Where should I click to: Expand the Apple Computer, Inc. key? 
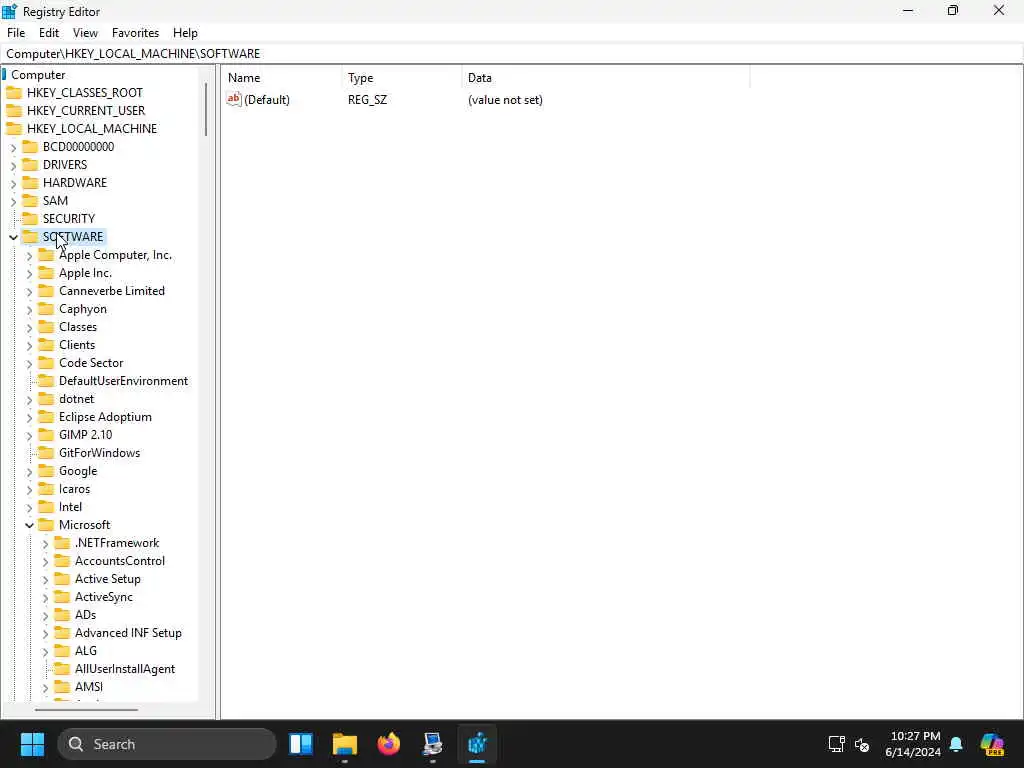(29, 255)
